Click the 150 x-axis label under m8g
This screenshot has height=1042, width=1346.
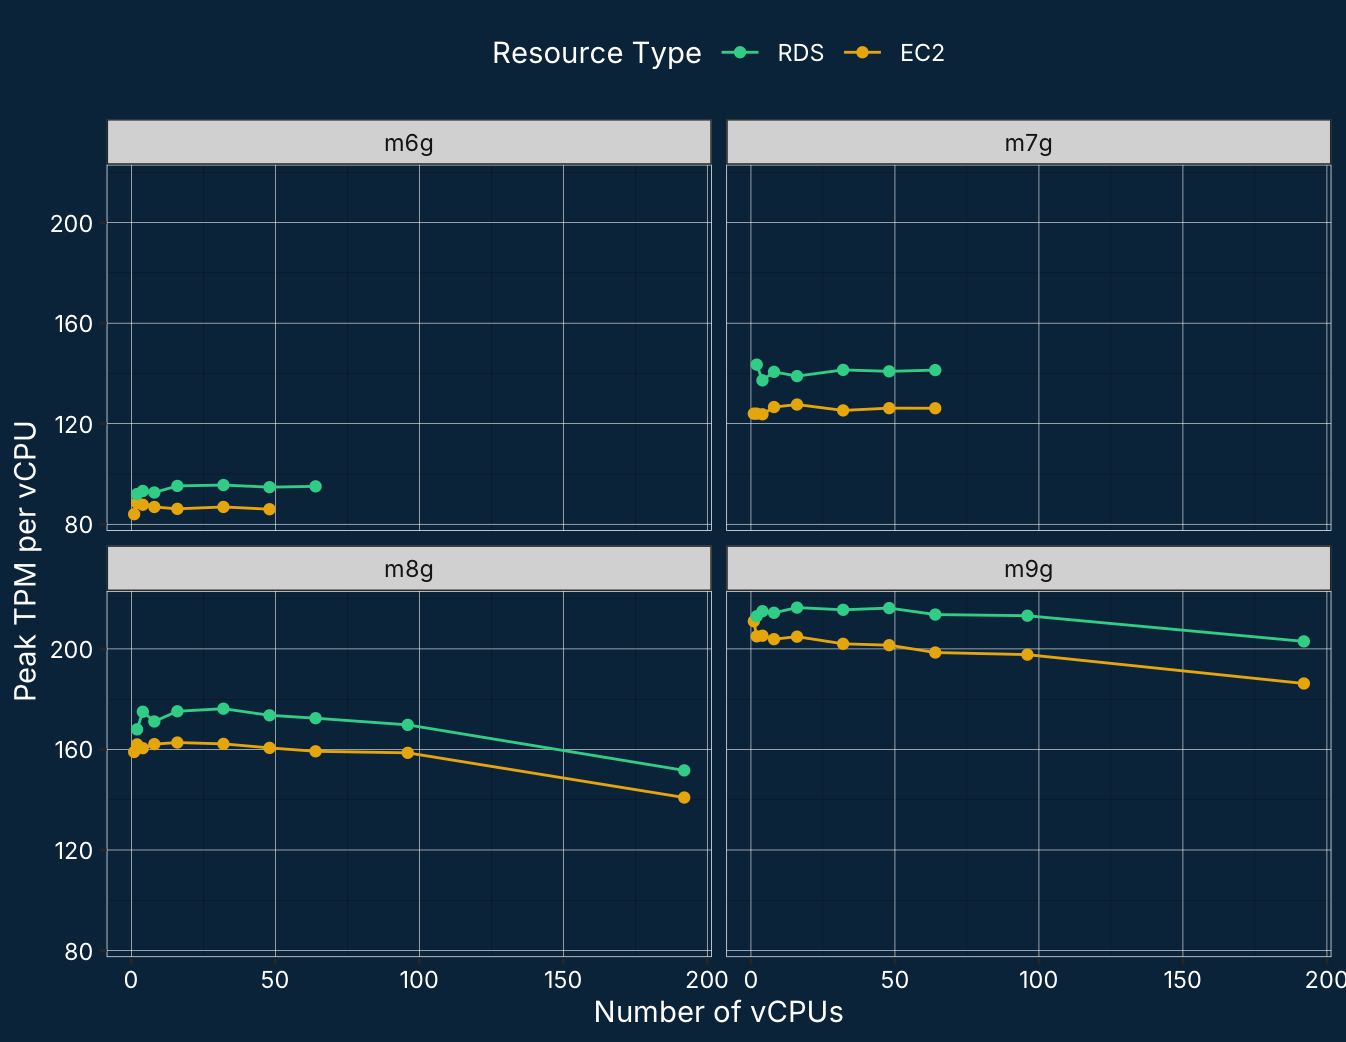pos(563,980)
